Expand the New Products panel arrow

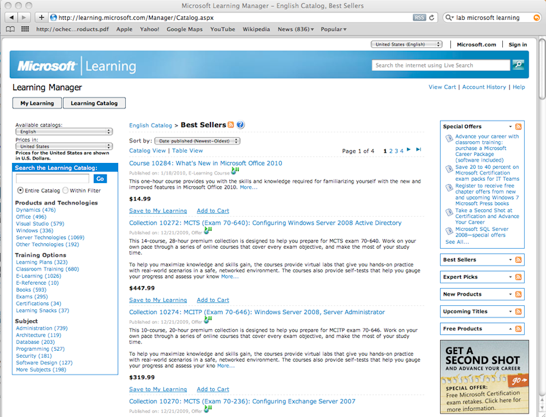[510, 294]
